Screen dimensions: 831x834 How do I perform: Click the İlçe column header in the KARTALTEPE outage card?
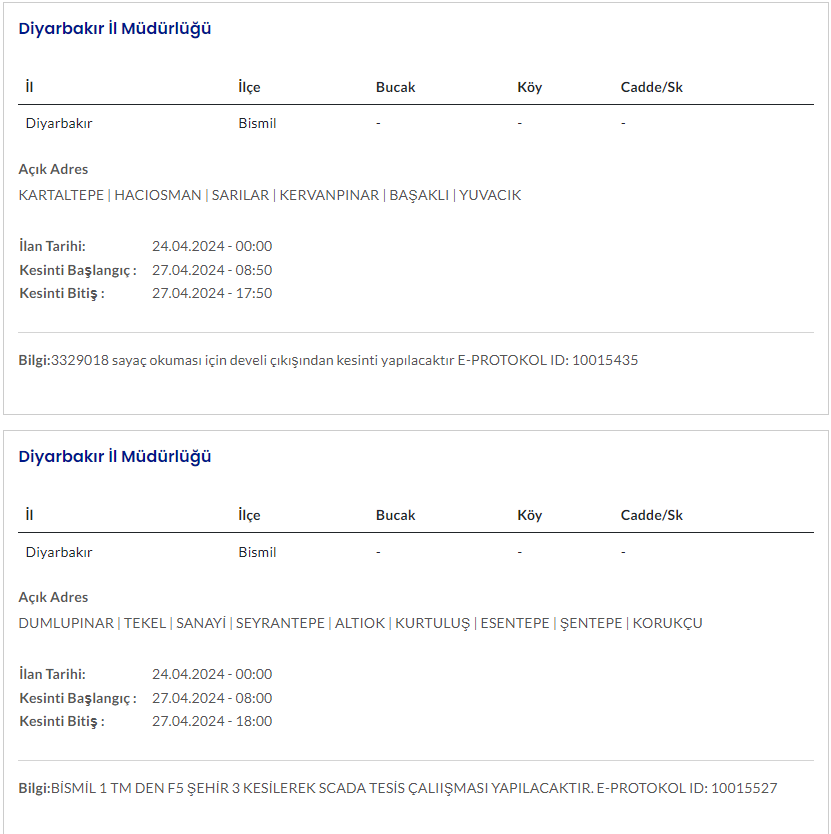coord(249,87)
